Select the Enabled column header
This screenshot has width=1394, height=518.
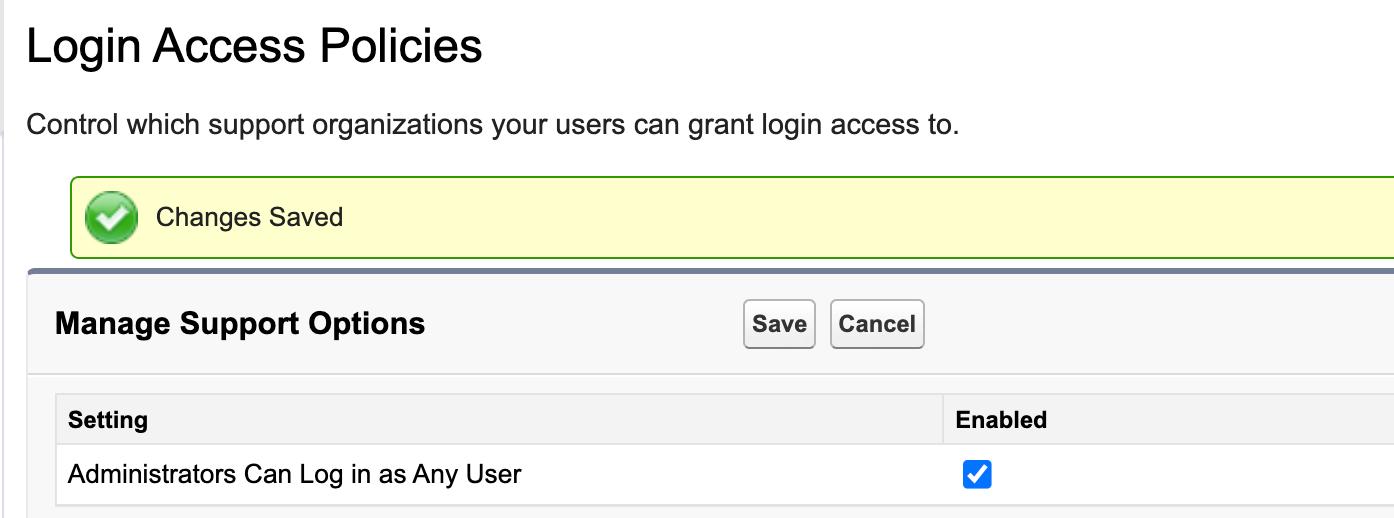coord(1001,420)
